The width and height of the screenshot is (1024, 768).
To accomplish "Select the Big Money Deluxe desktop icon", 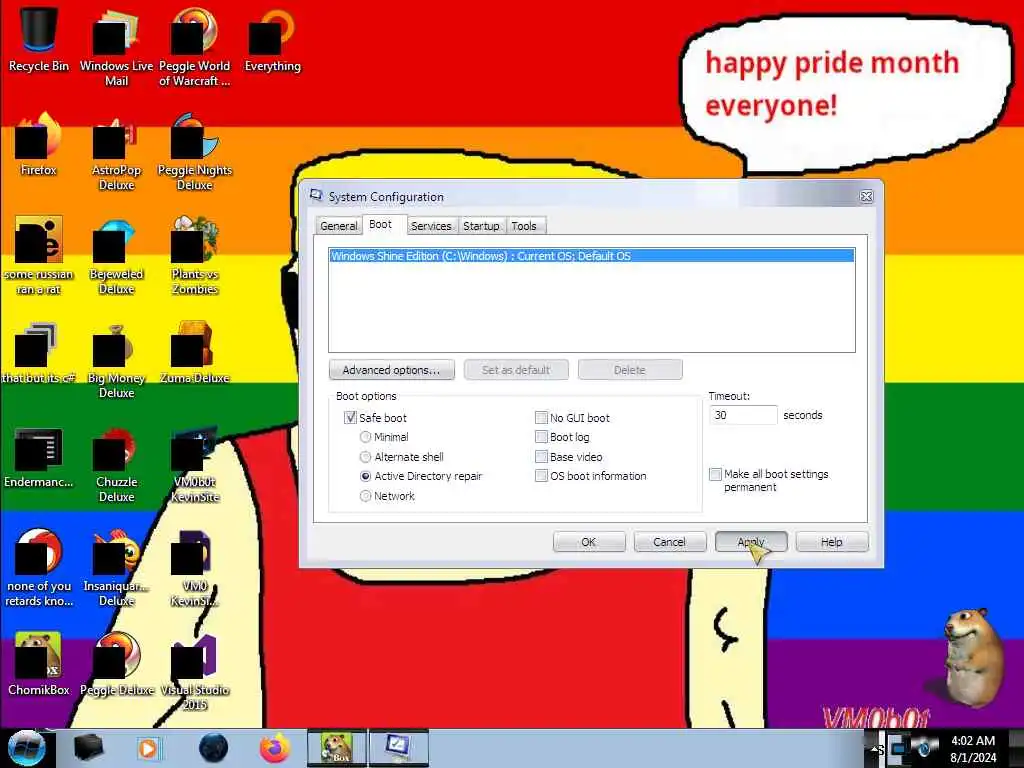I will [x=116, y=359].
